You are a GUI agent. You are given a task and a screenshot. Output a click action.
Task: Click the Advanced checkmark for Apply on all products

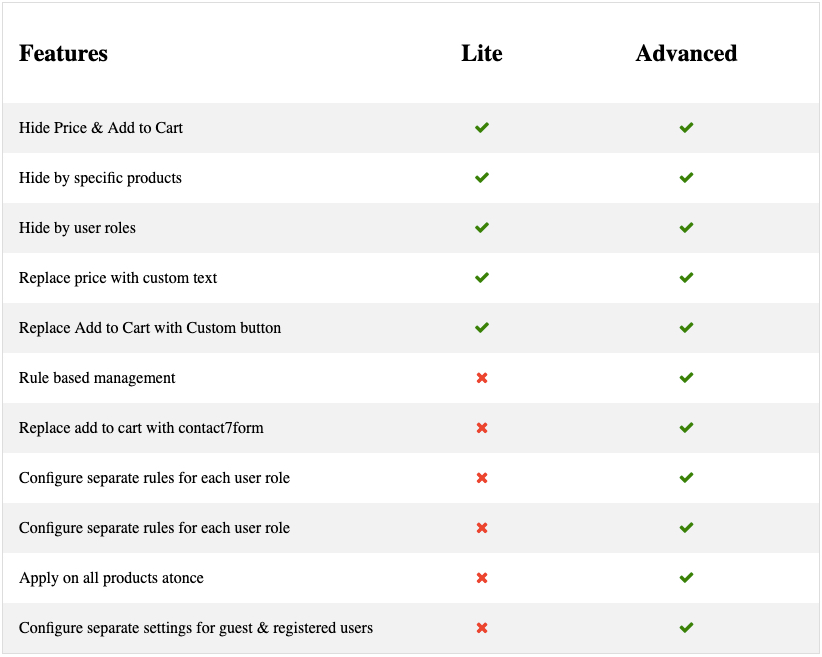686,578
